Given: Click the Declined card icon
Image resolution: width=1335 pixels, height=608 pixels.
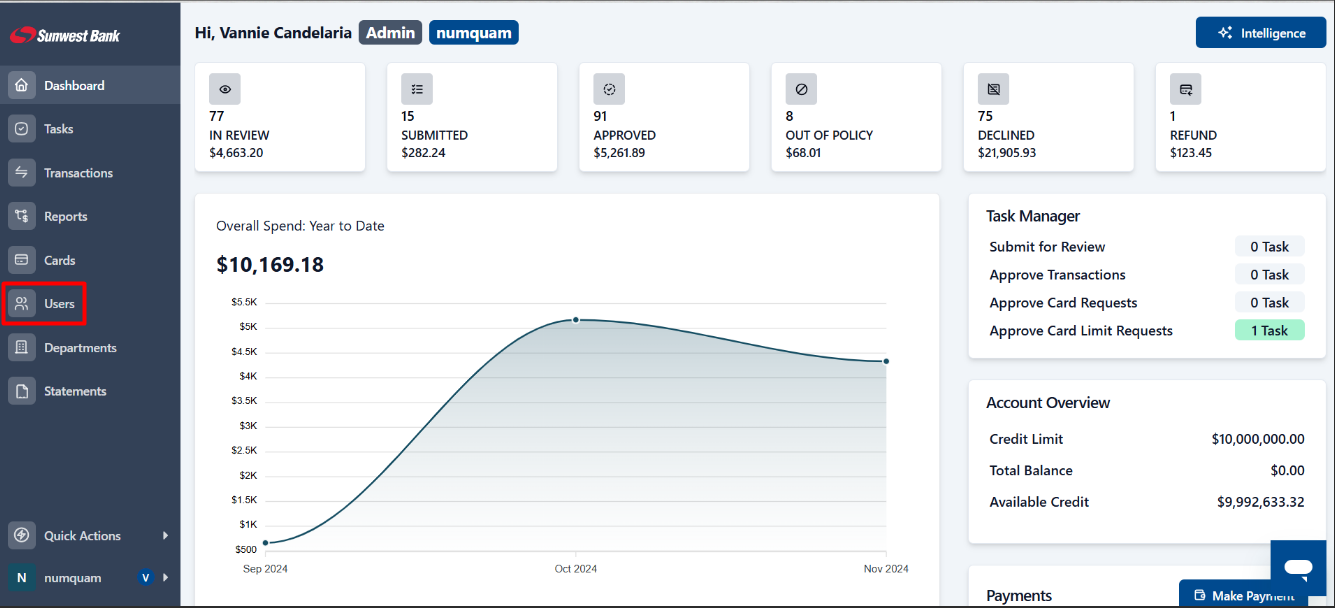Looking at the screenshot, I should point(993,89).
